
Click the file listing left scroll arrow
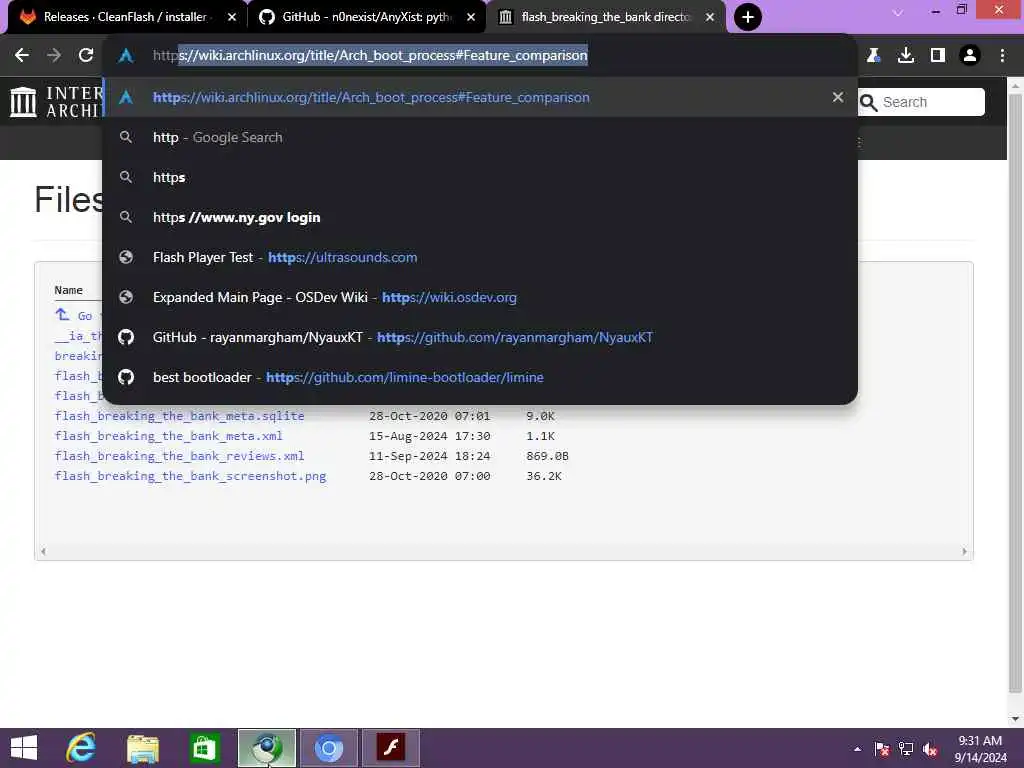pos(43,552)
